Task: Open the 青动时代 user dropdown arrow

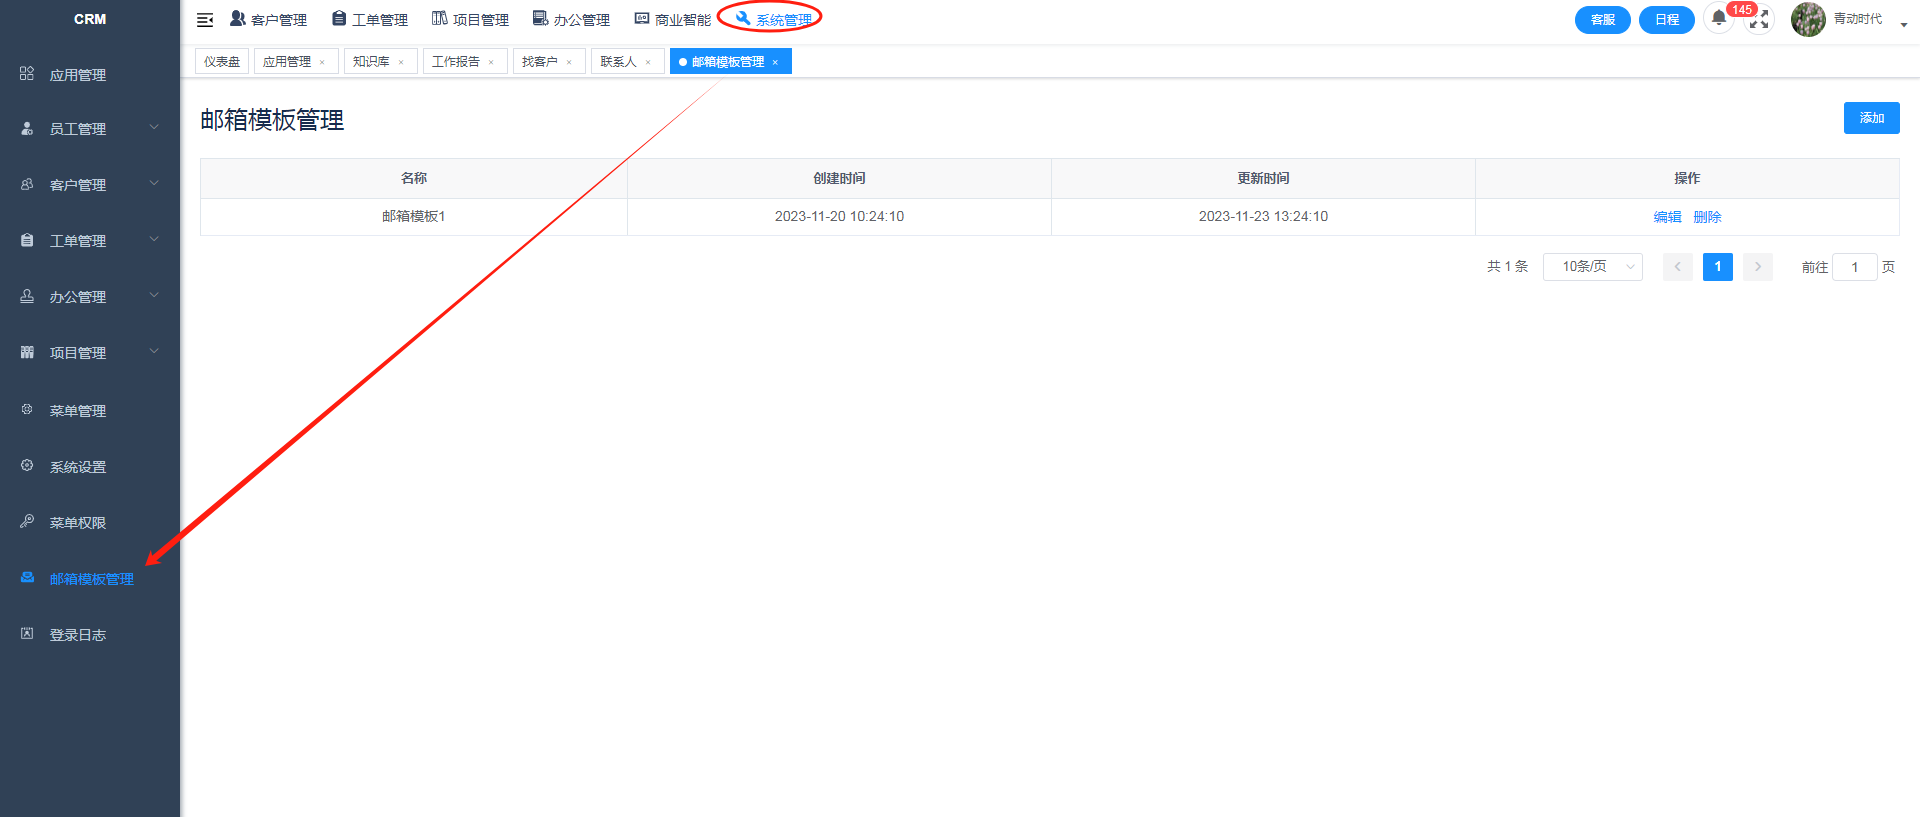Action: [1903, 24]
